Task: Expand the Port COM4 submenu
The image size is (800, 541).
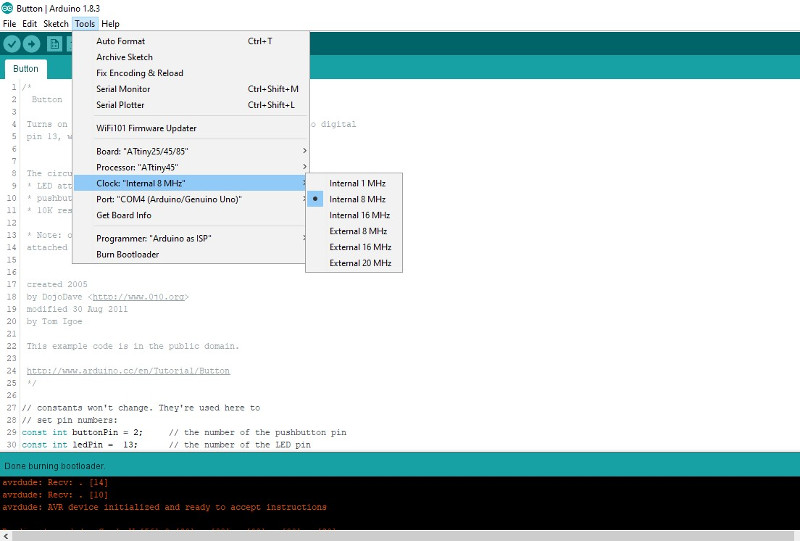Action: click(190, 199)
